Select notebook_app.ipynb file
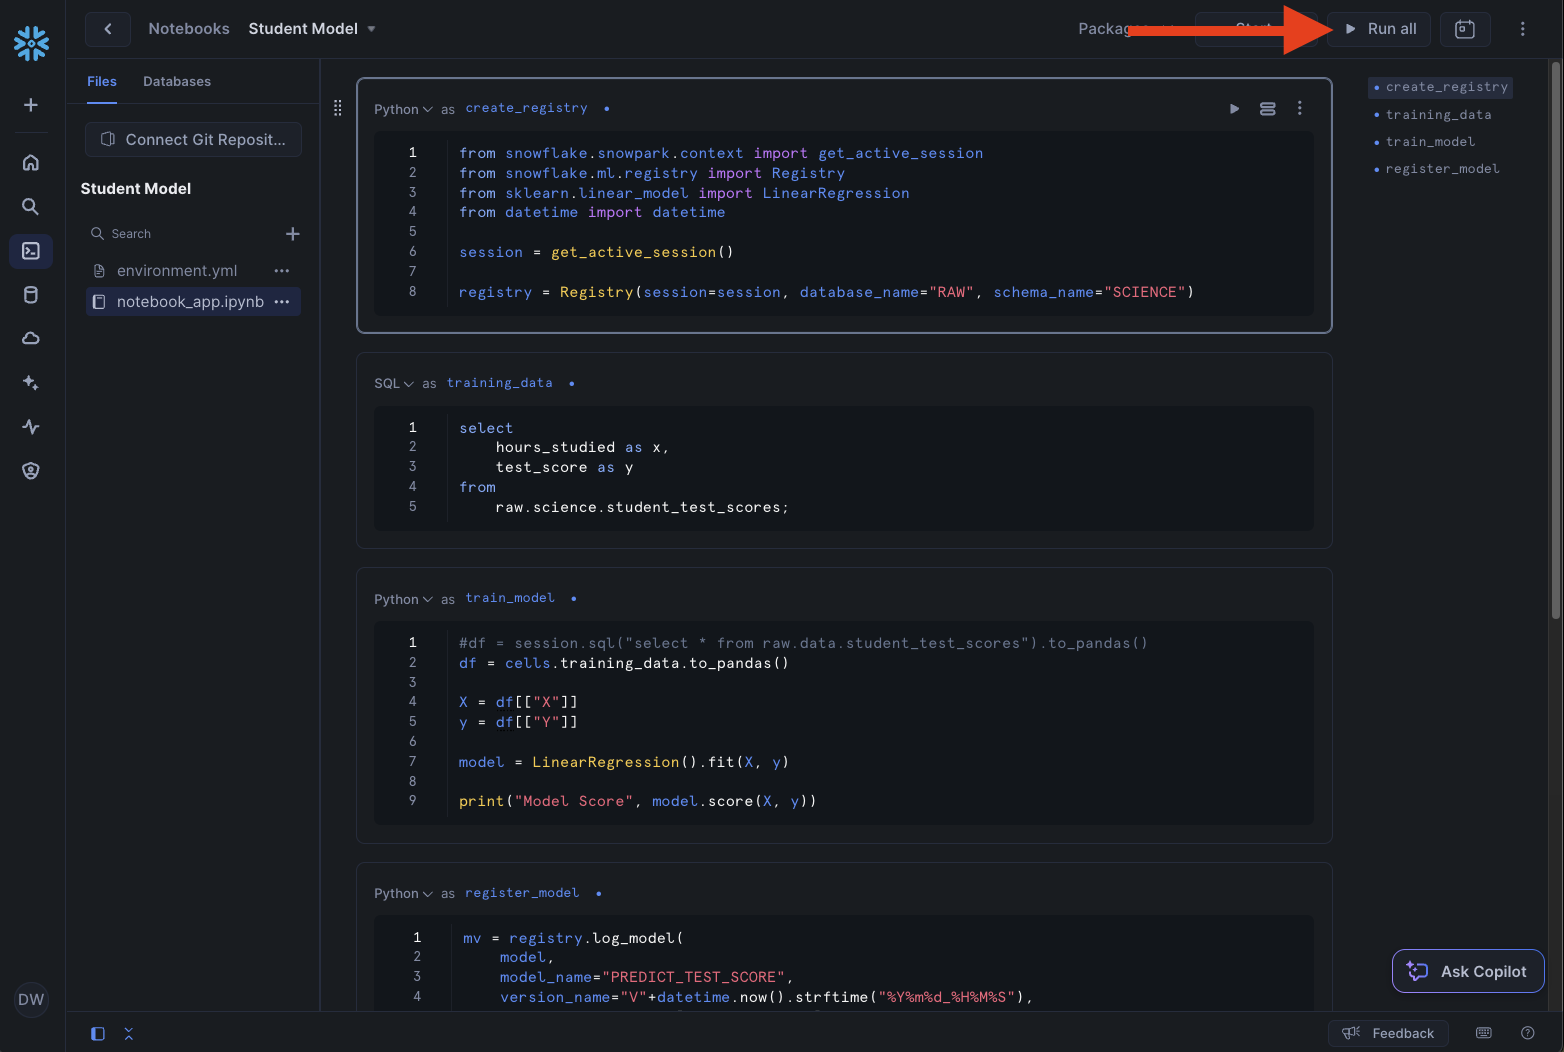Image resolution: width=1564 pixels, height=1052 pixels. [190, 302]
